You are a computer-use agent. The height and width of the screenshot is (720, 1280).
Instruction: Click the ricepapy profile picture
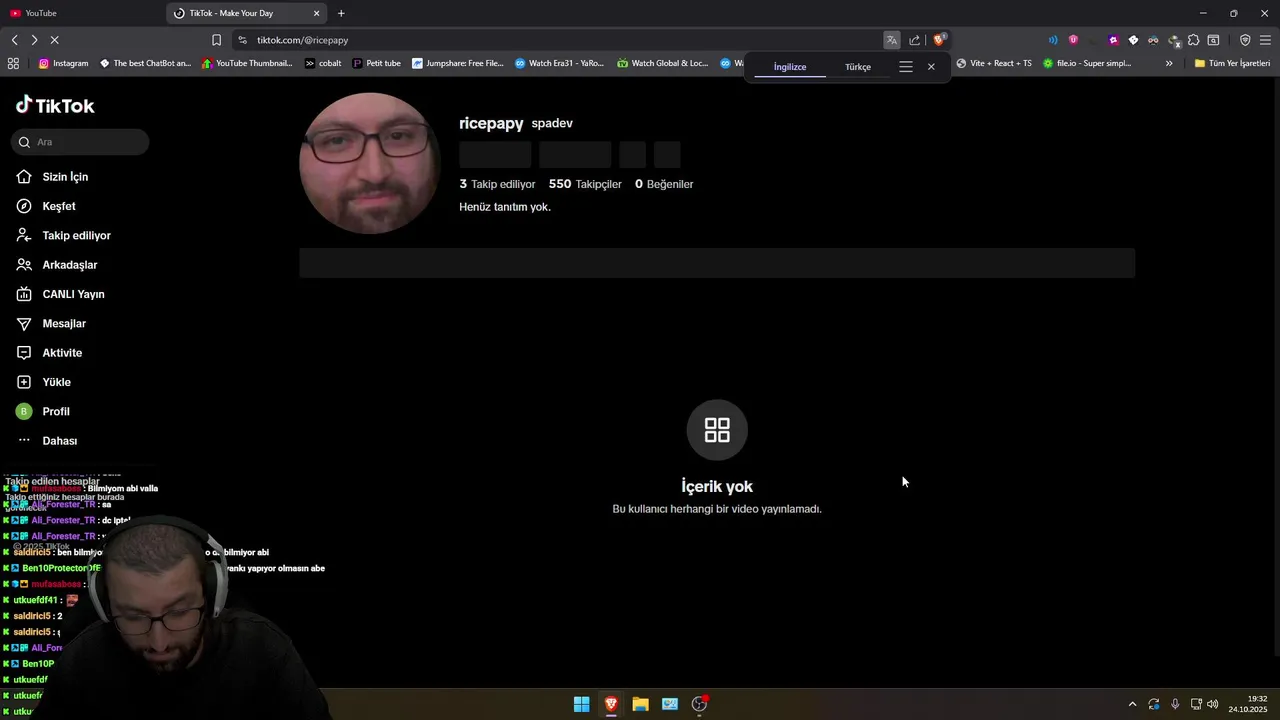pos(369,163)
